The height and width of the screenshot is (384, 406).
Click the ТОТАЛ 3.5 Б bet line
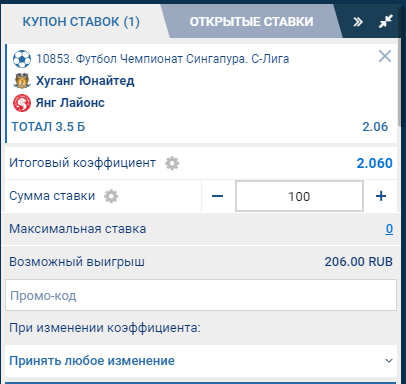pyautogui.click(x=200, y=127)
